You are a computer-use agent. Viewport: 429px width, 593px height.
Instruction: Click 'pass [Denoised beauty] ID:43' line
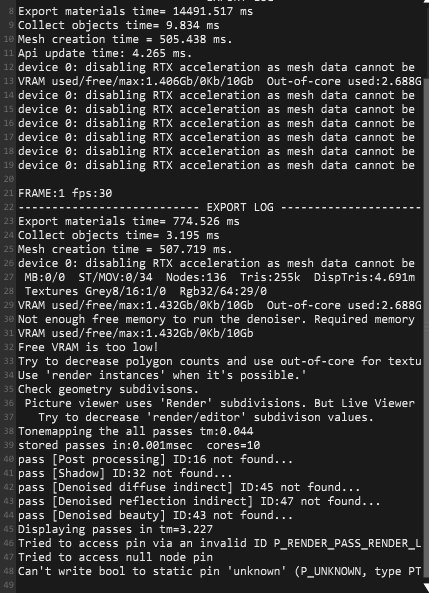click(x=155, y=515)
